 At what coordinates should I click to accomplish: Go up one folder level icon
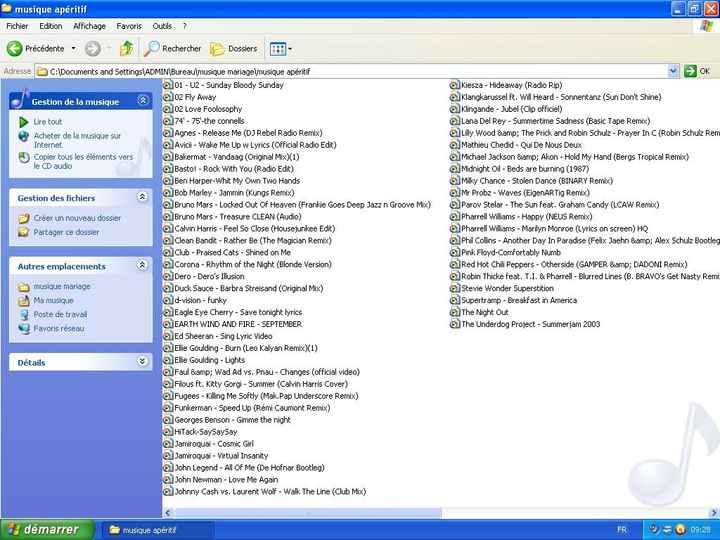point(126,48)
